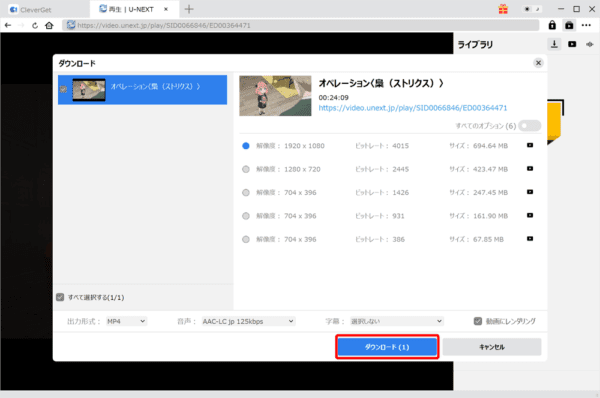Go forward using the browser forward arrow
This screenshot has height=398, width=600.
tap(21, 25)
